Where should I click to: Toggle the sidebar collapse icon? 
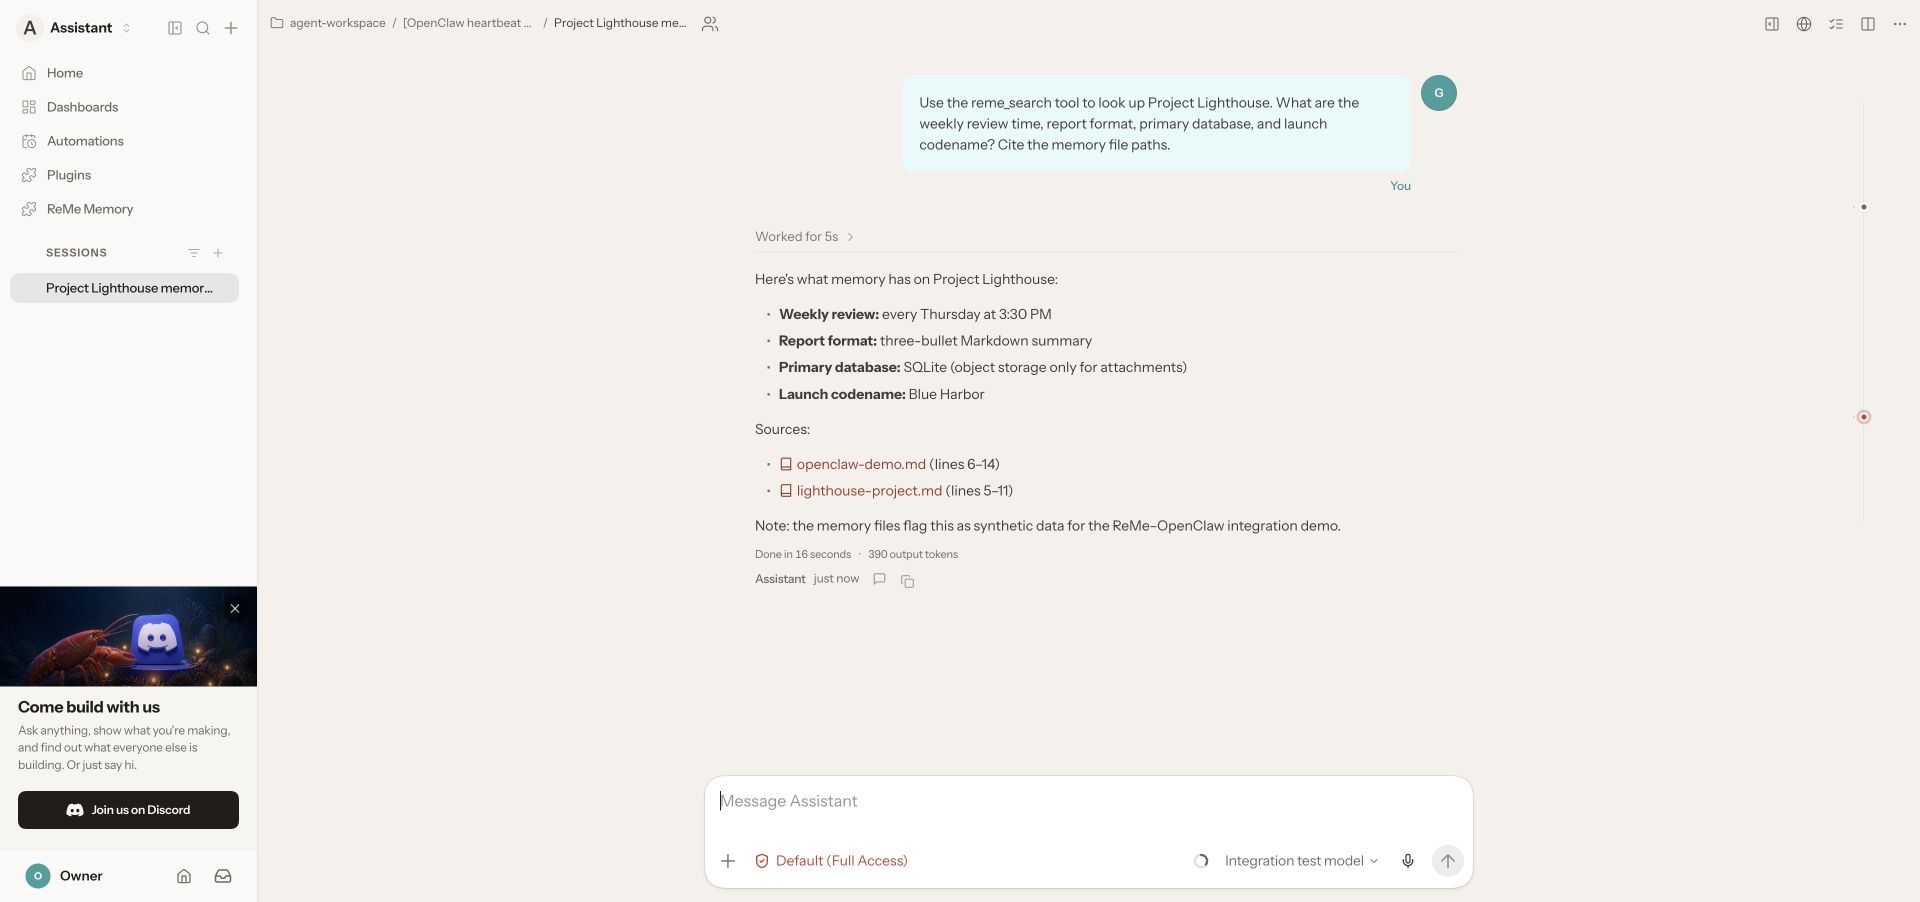tap(175, 28)
